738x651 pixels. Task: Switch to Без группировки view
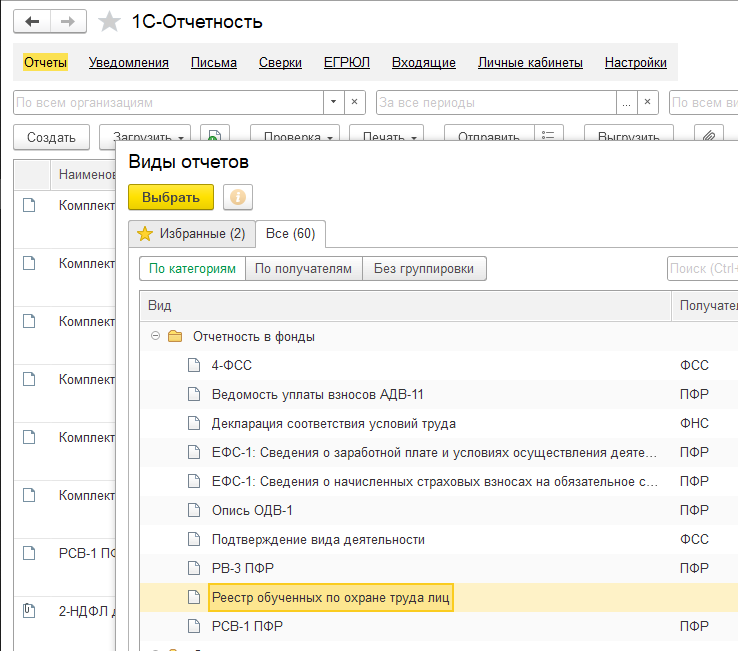pyautogui.click(x=424, y=268)
